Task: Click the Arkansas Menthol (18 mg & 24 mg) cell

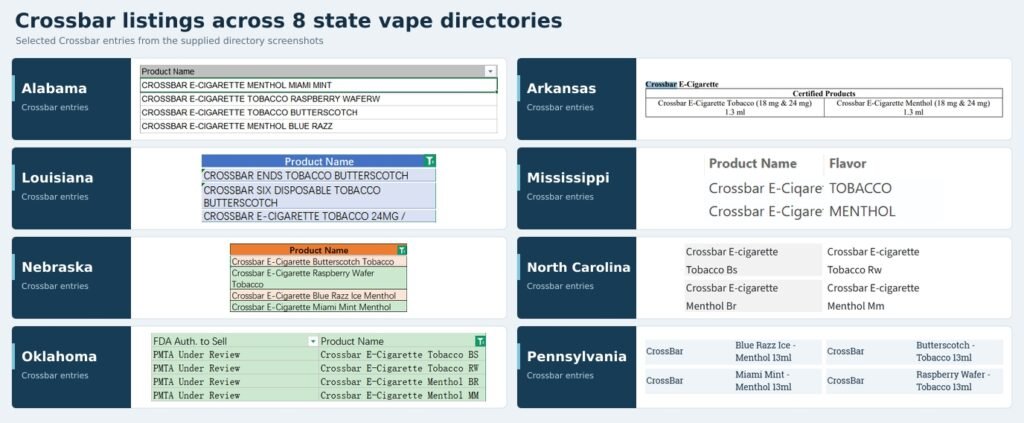Action: [x=913, y=108]
